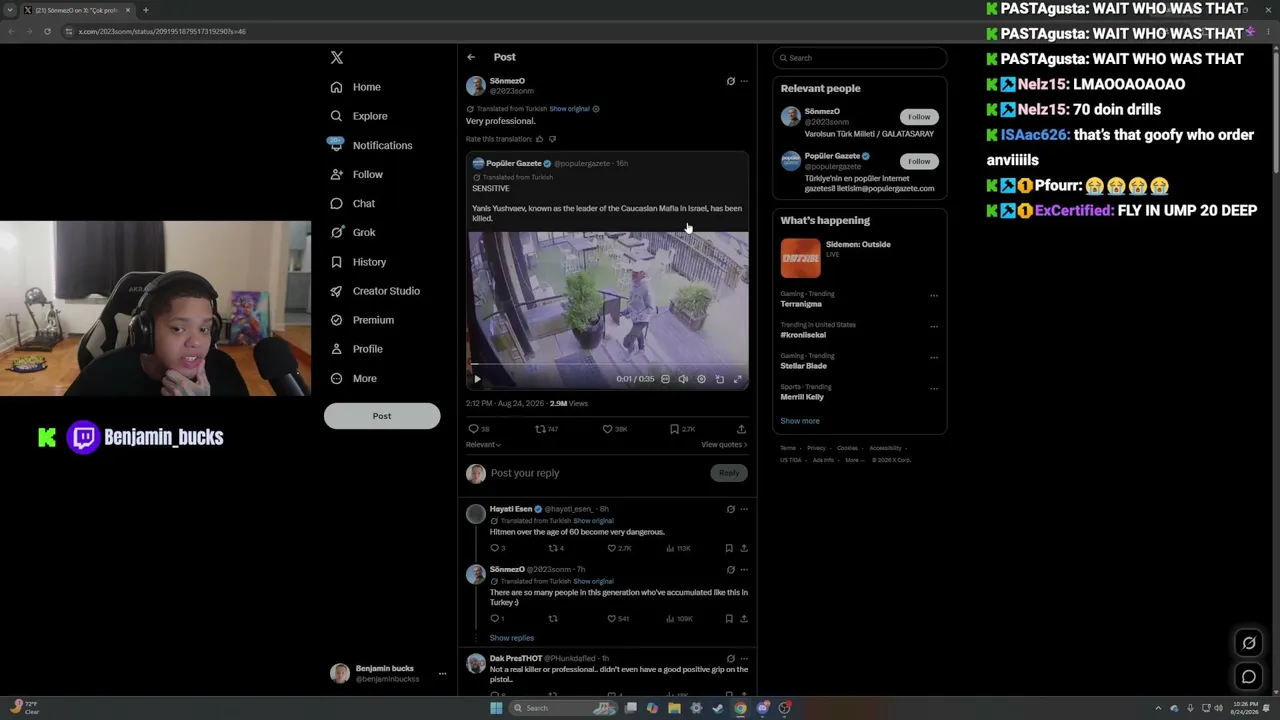Toggle picture-in-picture on the video

[720, 379]
